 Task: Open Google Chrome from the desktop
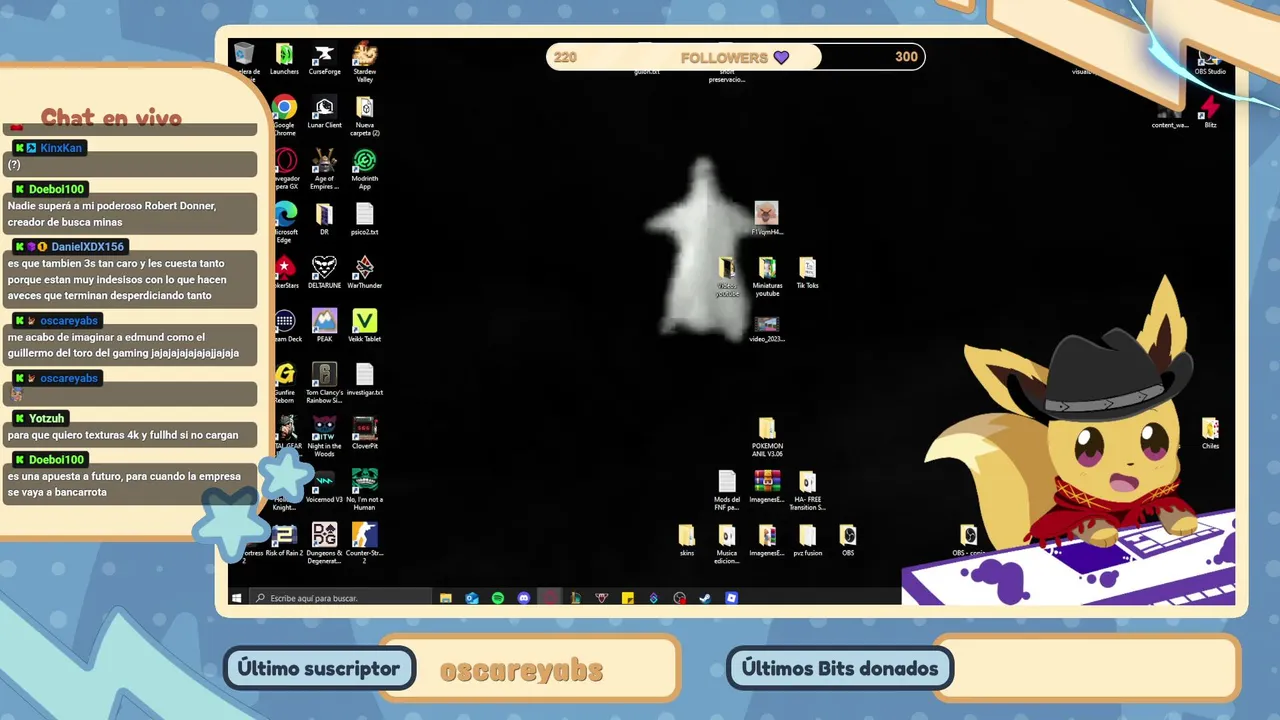coord(284,115)
